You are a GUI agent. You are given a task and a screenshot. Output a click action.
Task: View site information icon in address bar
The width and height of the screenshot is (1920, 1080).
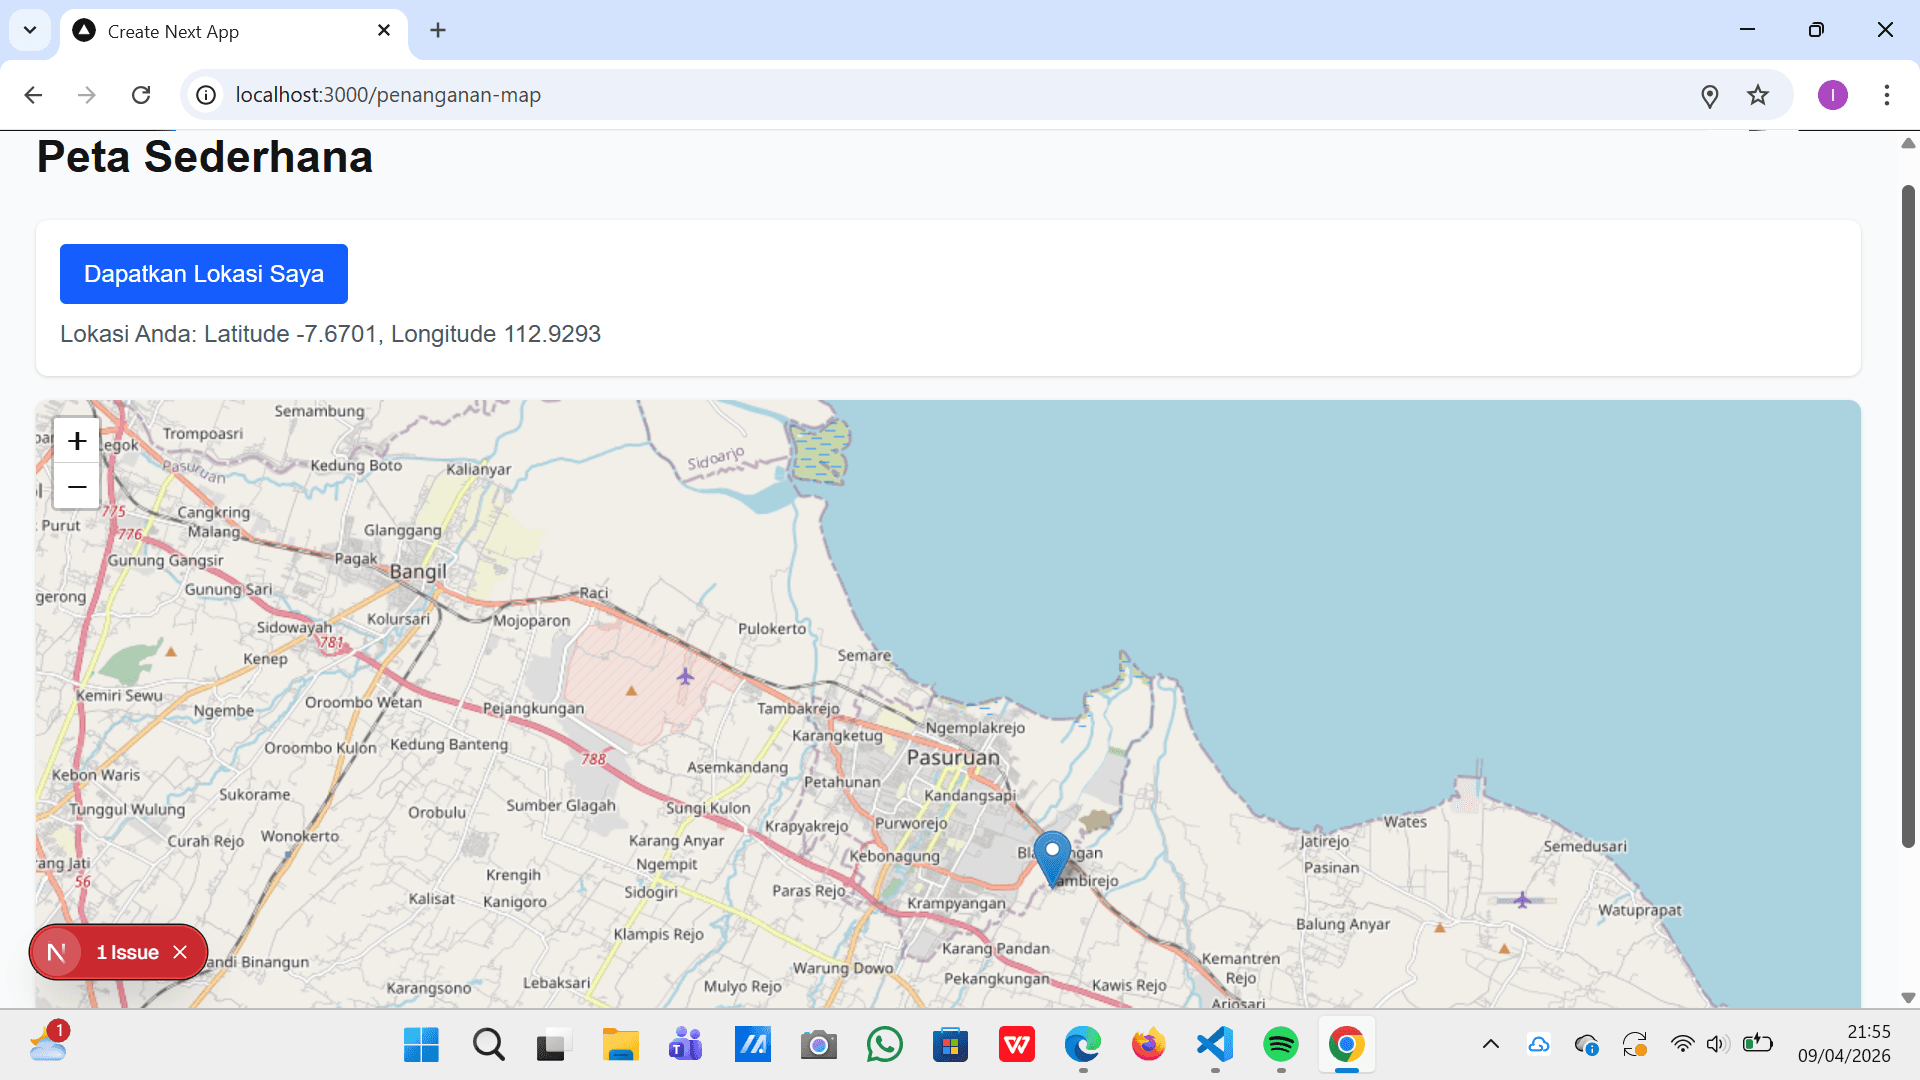tap(206, 95)
